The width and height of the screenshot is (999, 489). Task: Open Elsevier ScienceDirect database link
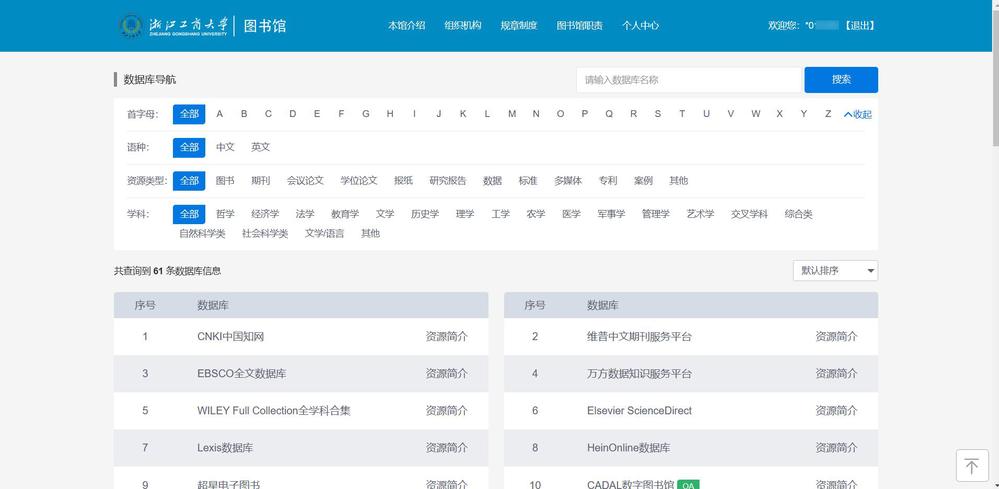pos(639,411)
